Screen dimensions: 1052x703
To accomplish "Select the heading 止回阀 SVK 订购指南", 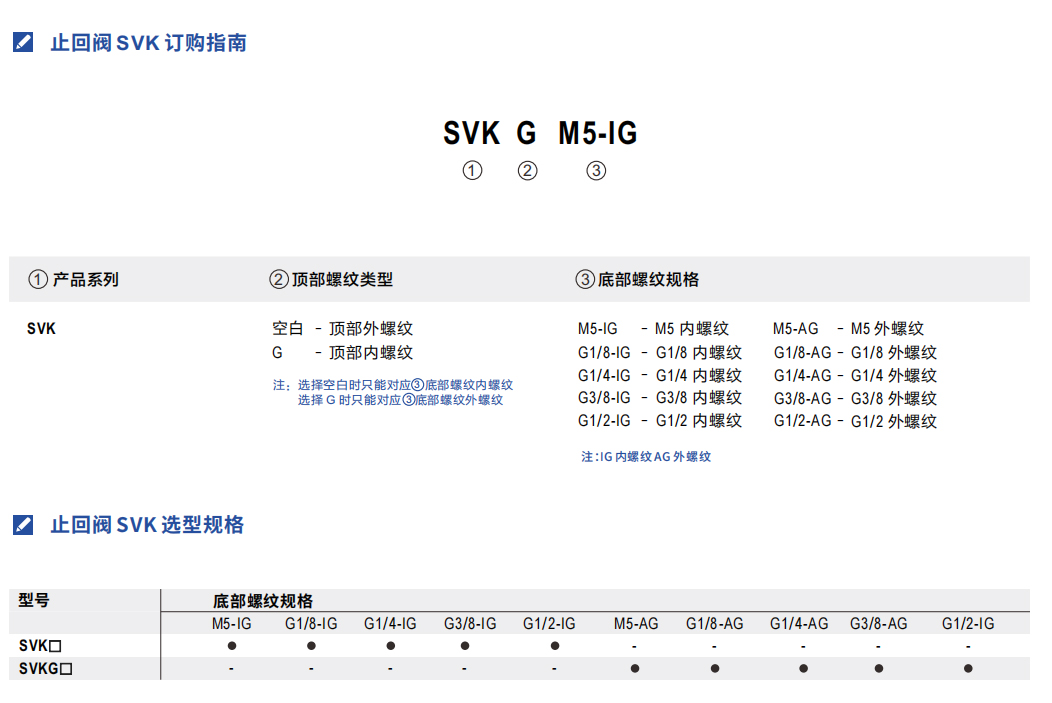I will click(148, 43).
